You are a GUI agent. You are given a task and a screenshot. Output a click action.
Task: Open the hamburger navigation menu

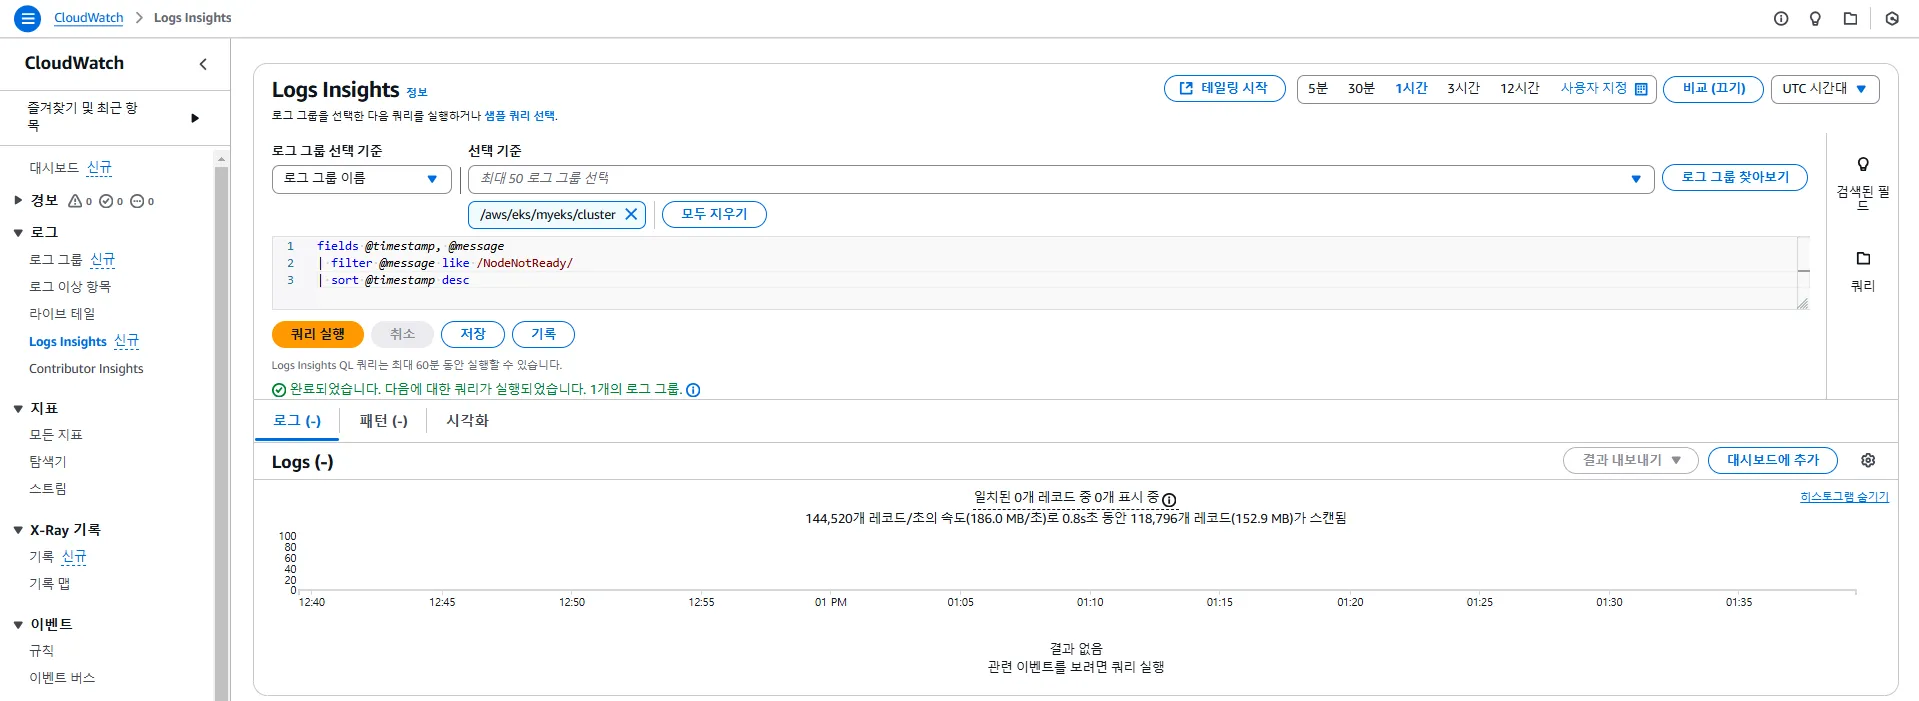click(27, 18)
